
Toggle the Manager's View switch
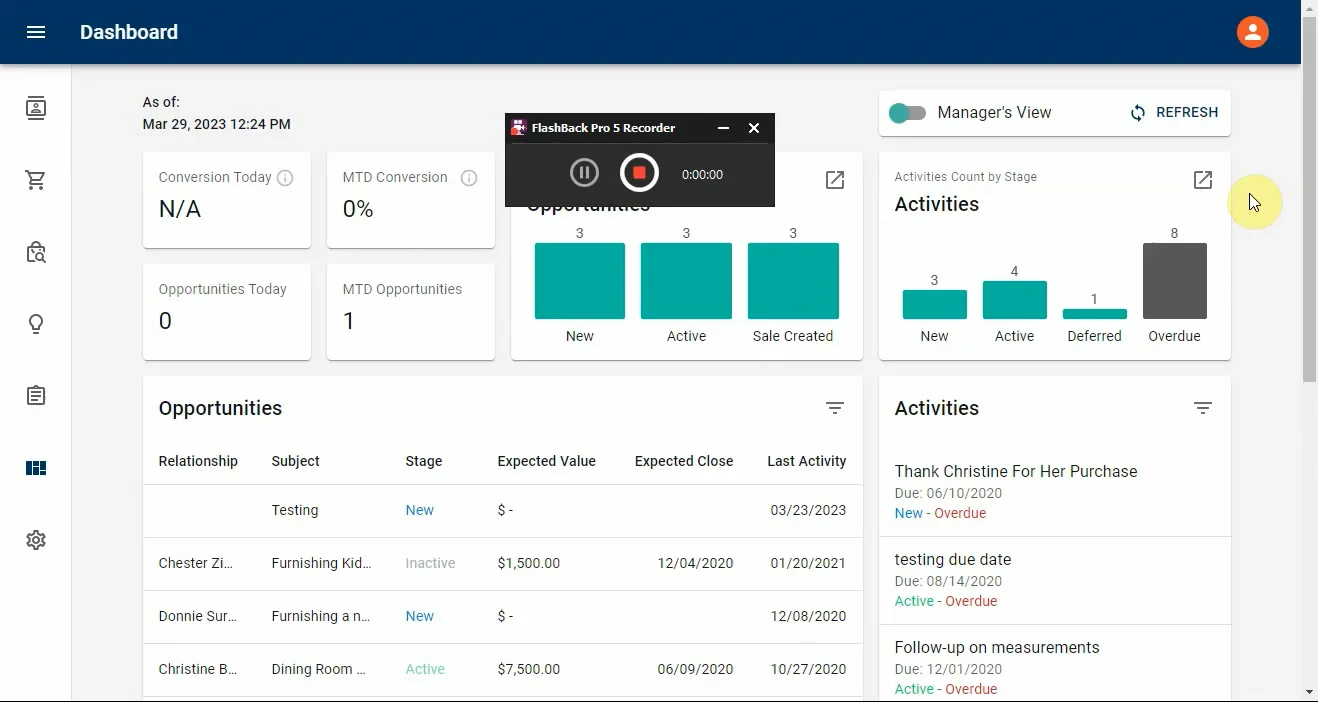[908, 113]
